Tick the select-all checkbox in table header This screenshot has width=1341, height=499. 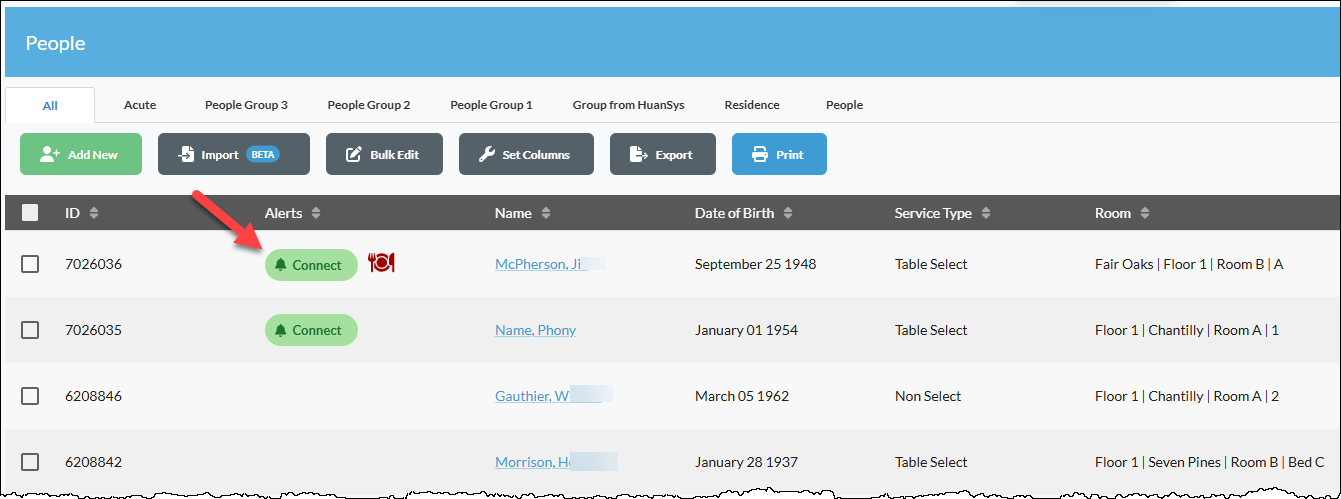pos(30,212)
